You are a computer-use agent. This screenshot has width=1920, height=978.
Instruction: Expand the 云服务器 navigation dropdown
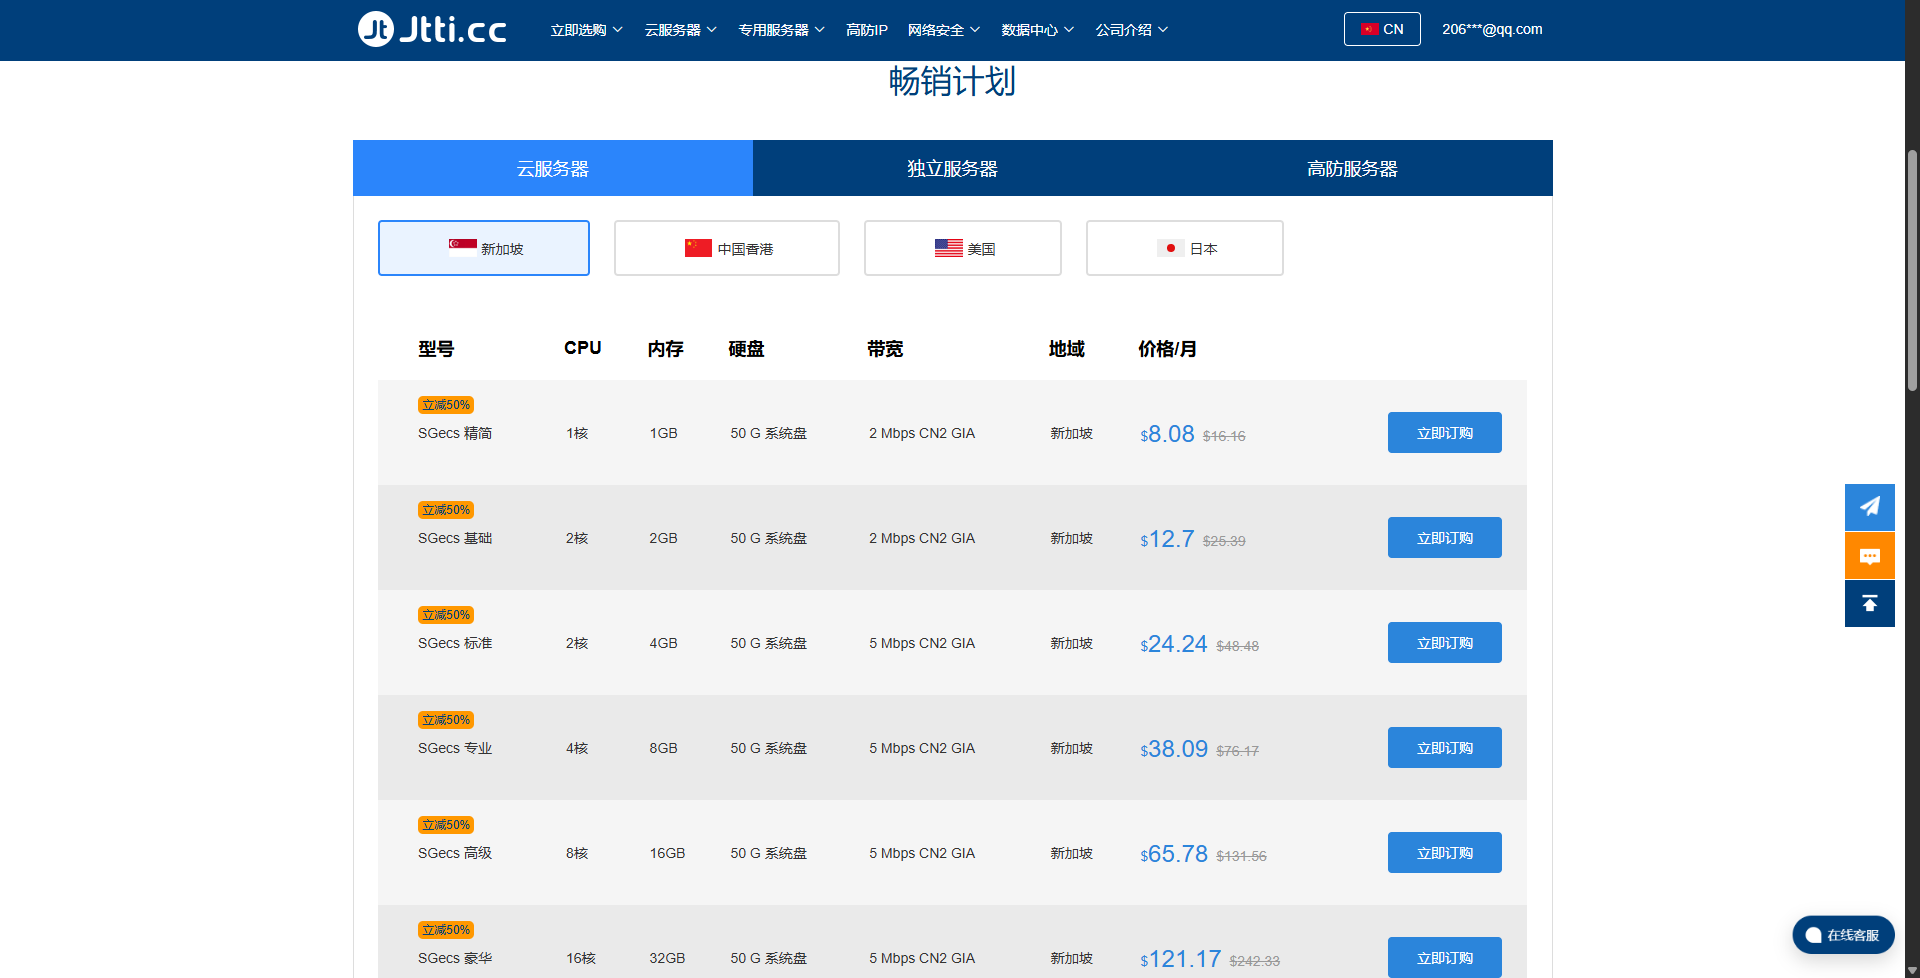(x=680, y=30)
